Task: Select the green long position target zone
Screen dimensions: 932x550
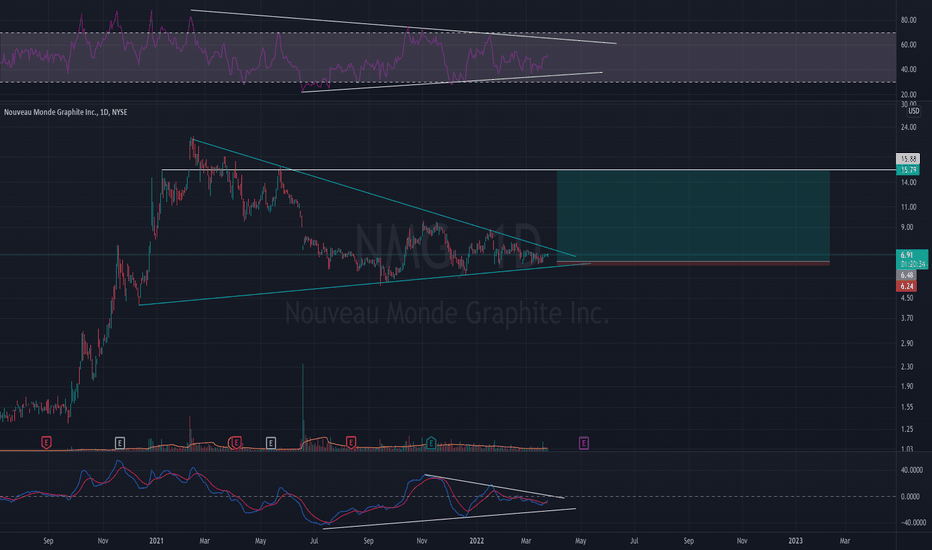Action: [x=693, y=216]
